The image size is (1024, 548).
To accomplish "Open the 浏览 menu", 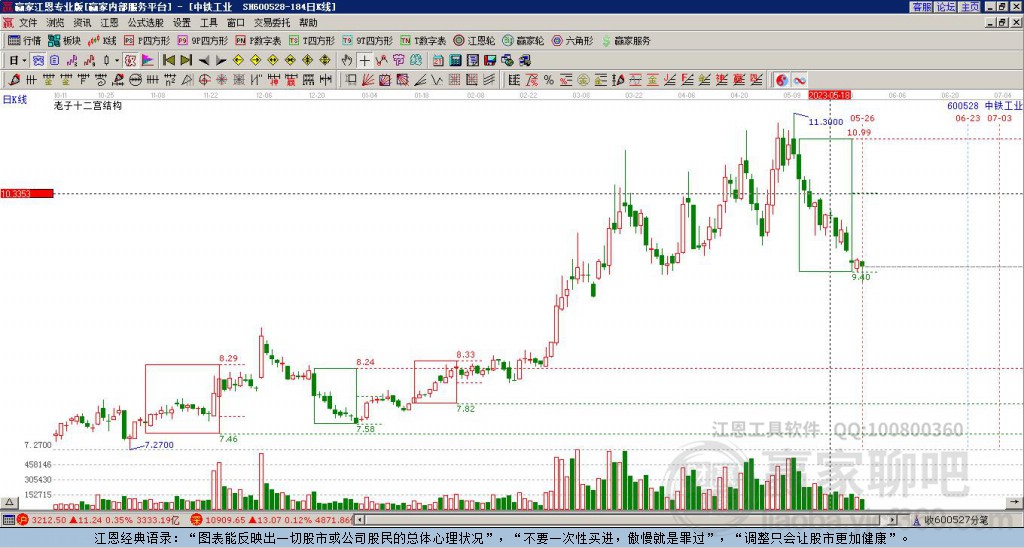I will coord(55,23).
